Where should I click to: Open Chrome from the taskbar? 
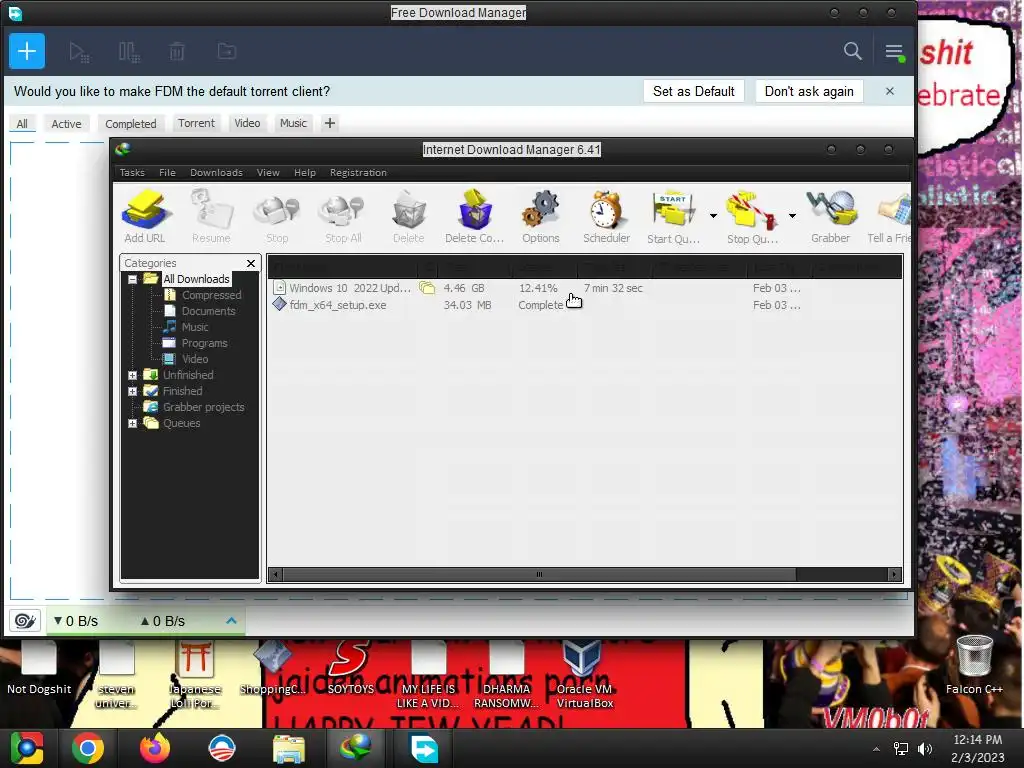pyautogui.click(x=88, y=748)
